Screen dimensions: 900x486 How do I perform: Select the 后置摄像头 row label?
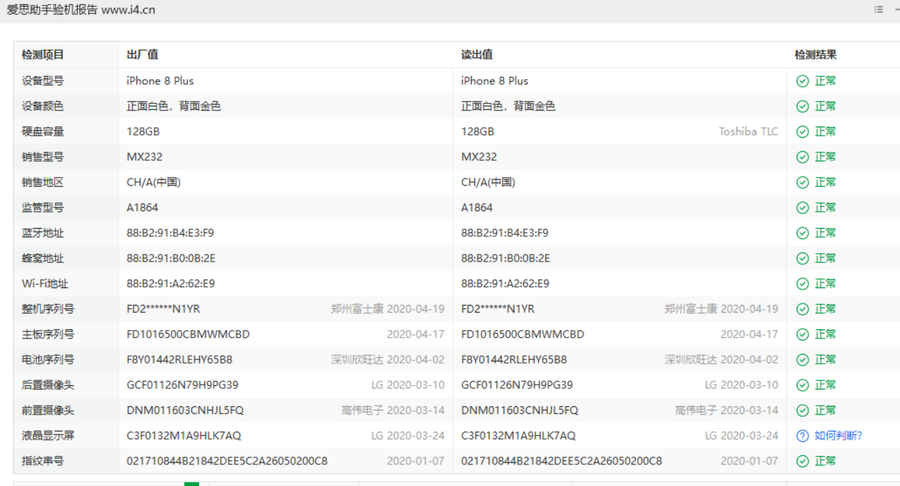coord(48,384)
